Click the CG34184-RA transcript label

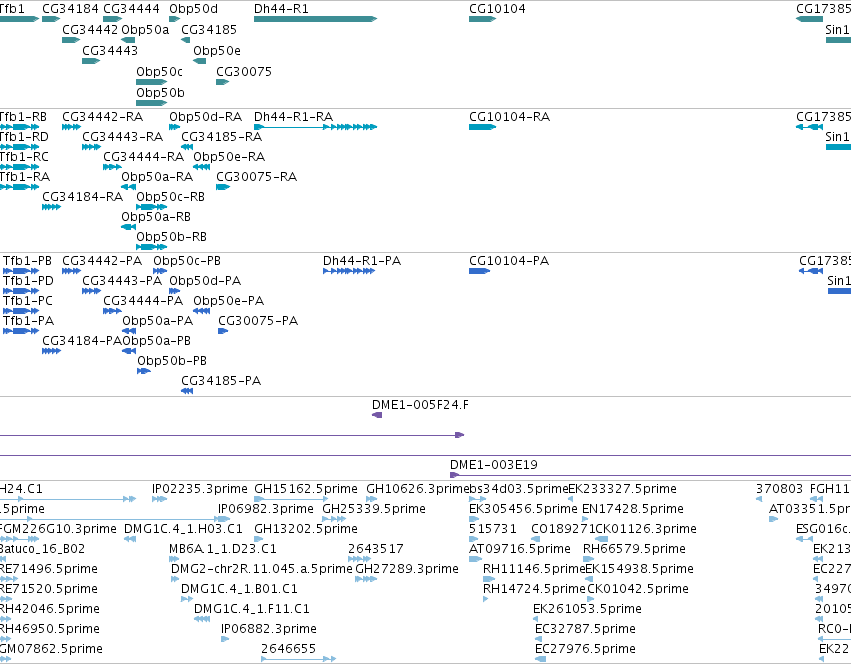[x=82, y=198]
